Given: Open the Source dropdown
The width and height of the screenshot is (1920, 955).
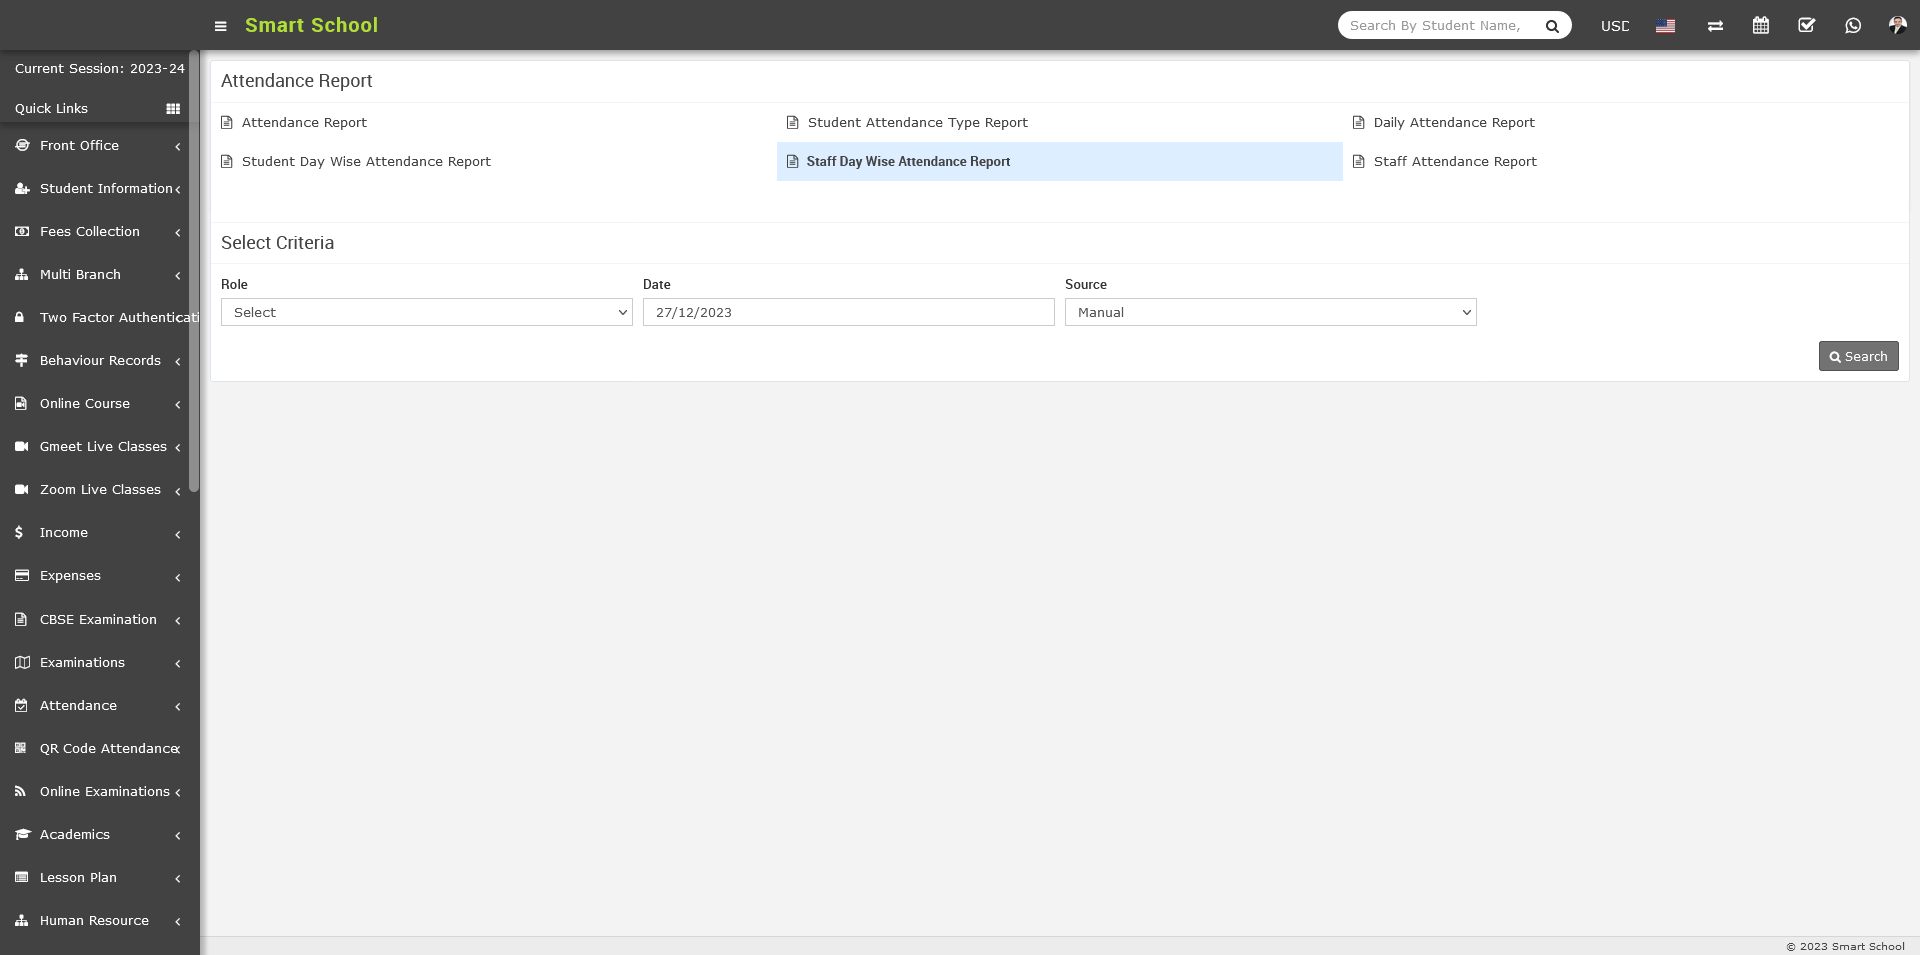Looking at the screenshot, I should (1270, 312).
